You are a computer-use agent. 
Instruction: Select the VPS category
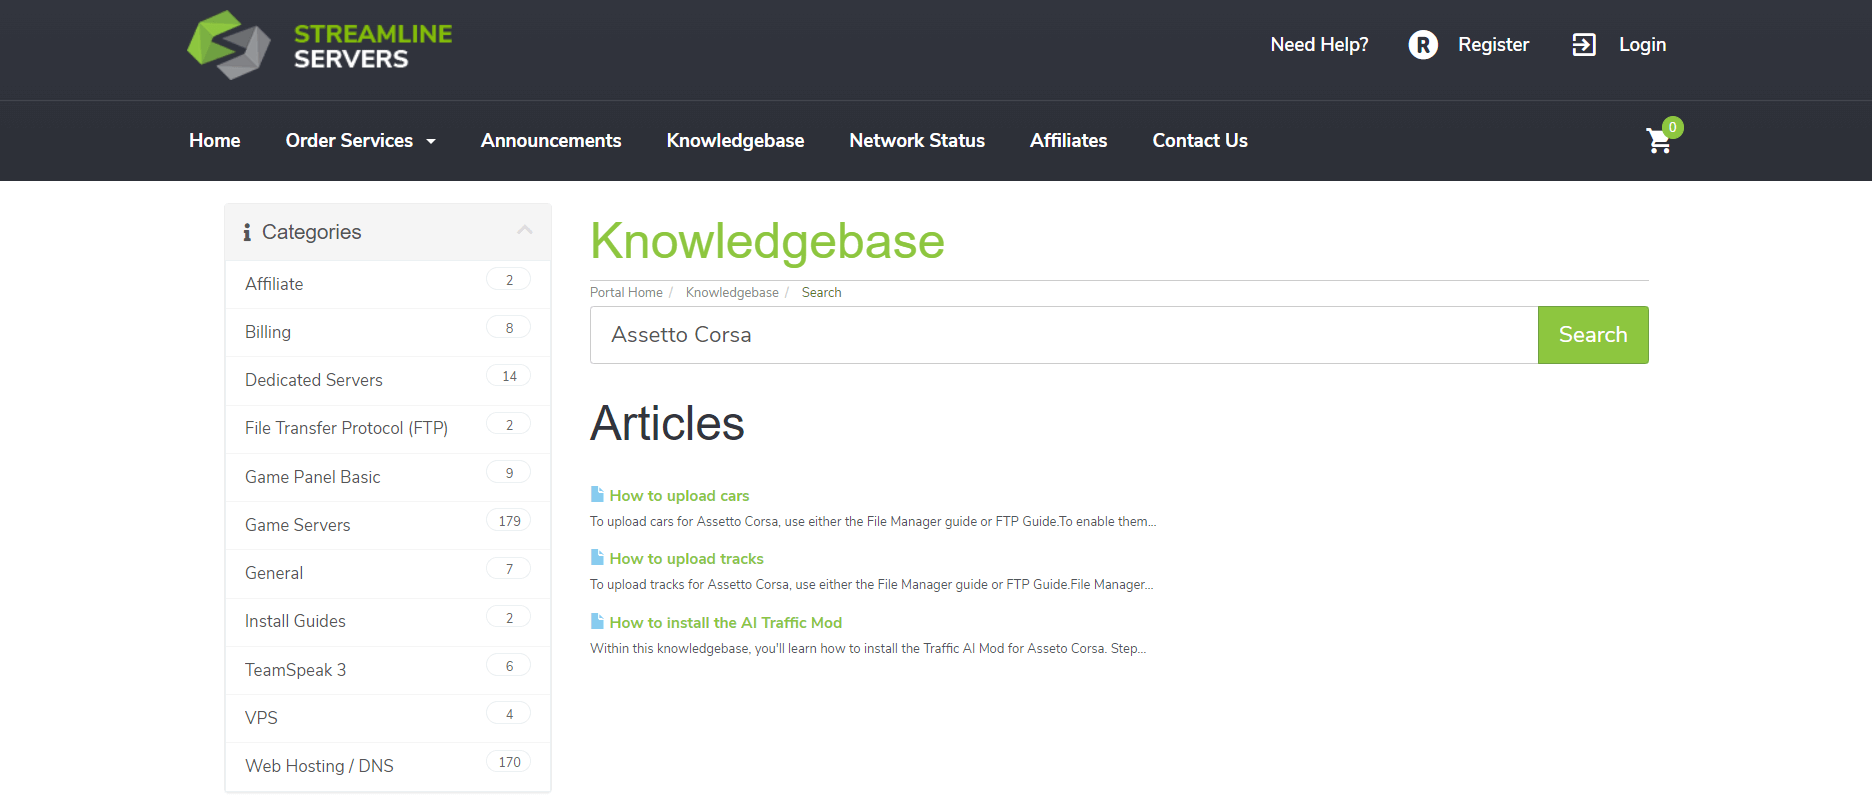(x=388, y=718)
